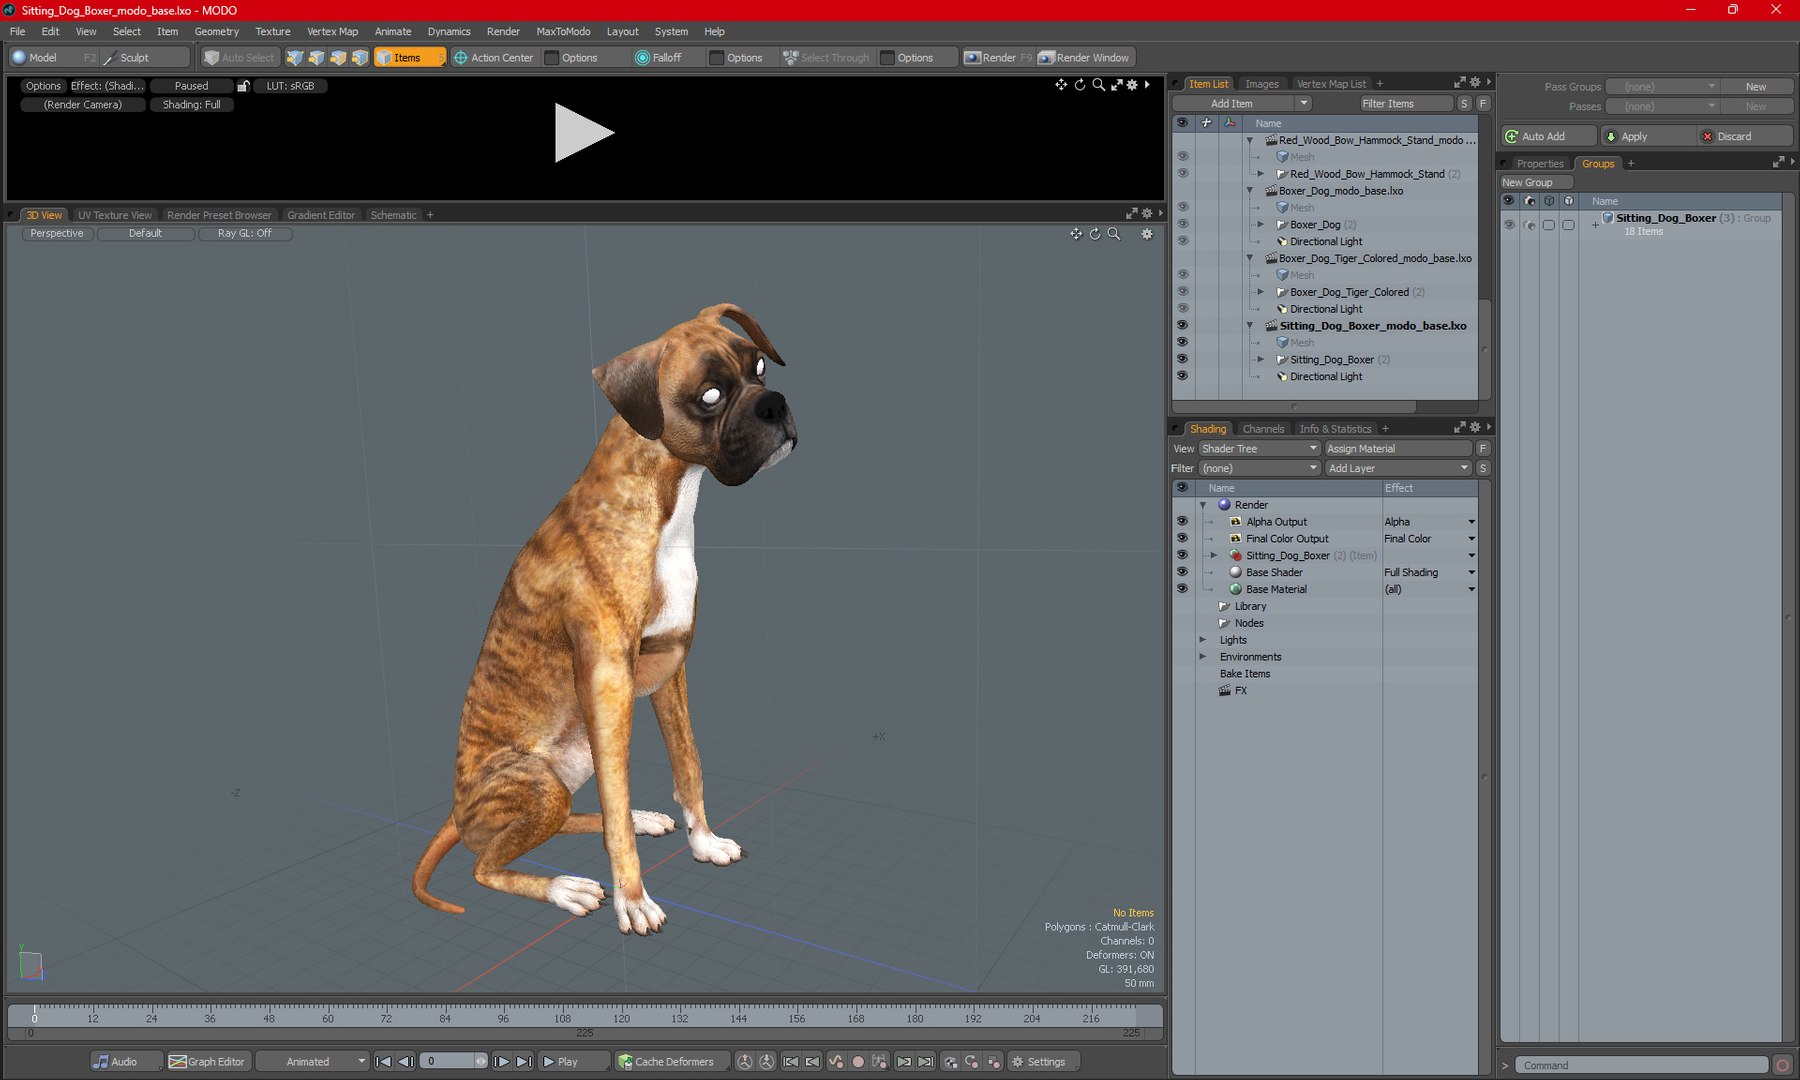The height and width of the screenshot is (1080, 1800).
Task: Open Geometry menu
Action: pos(216,32)
